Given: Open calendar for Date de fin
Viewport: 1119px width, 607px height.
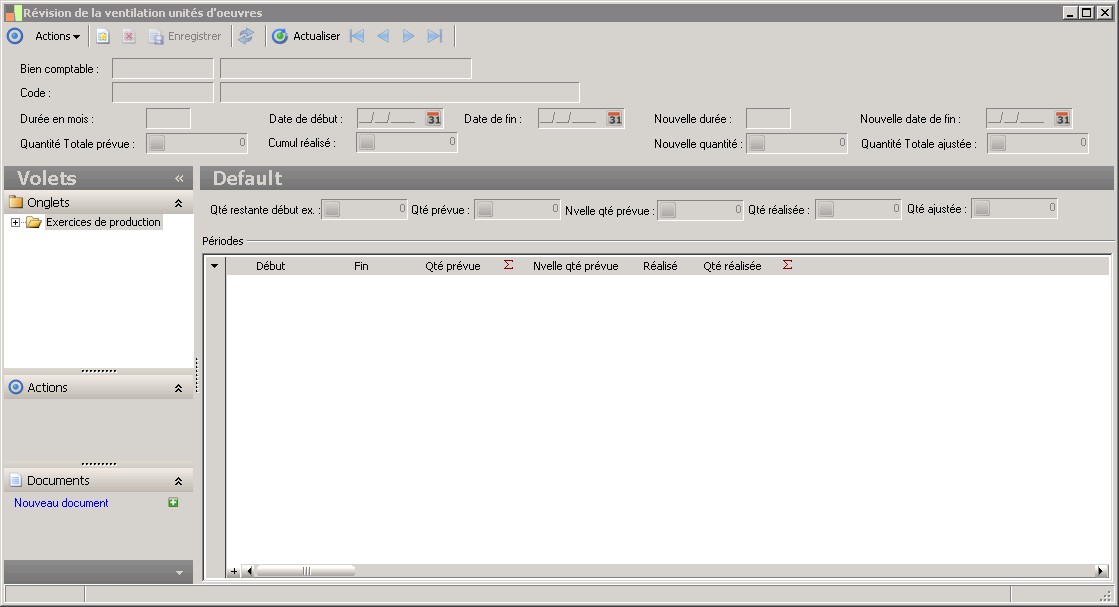Looking at the screenshot, I should (615, 119).
